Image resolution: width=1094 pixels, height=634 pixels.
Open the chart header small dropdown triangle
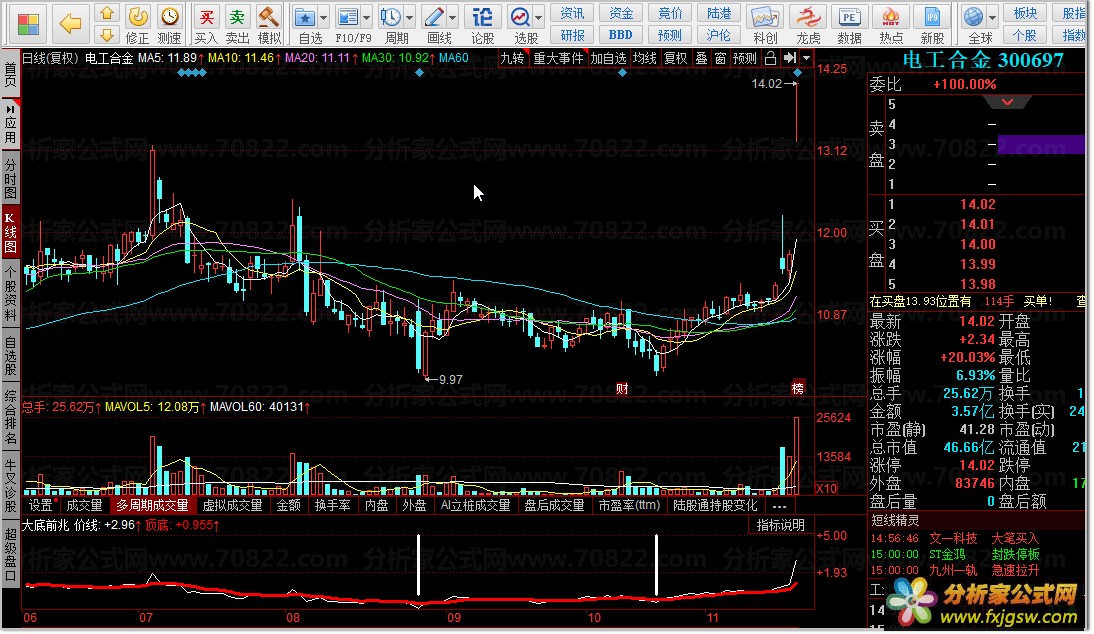click(x=807, y=59)
